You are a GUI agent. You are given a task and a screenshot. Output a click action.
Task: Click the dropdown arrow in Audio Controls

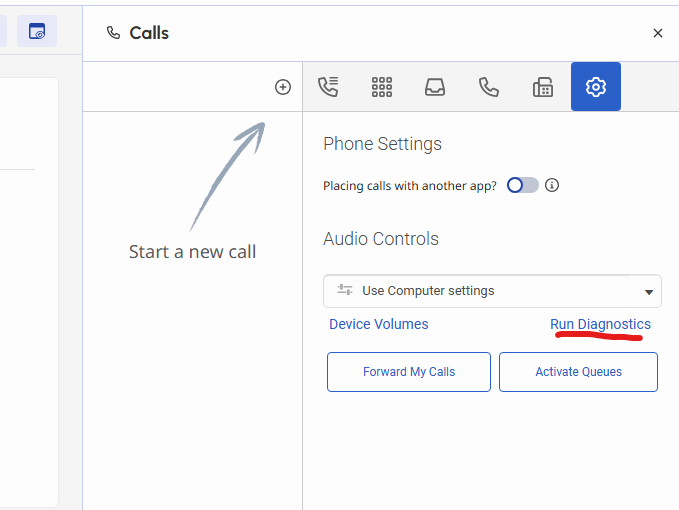(x=649, y=292)
